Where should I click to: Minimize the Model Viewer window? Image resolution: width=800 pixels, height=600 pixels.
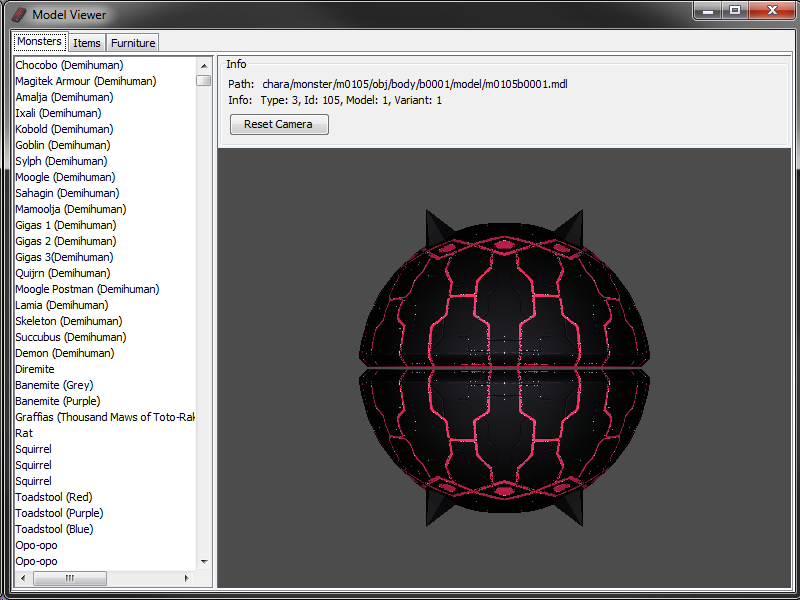point(708,11)
